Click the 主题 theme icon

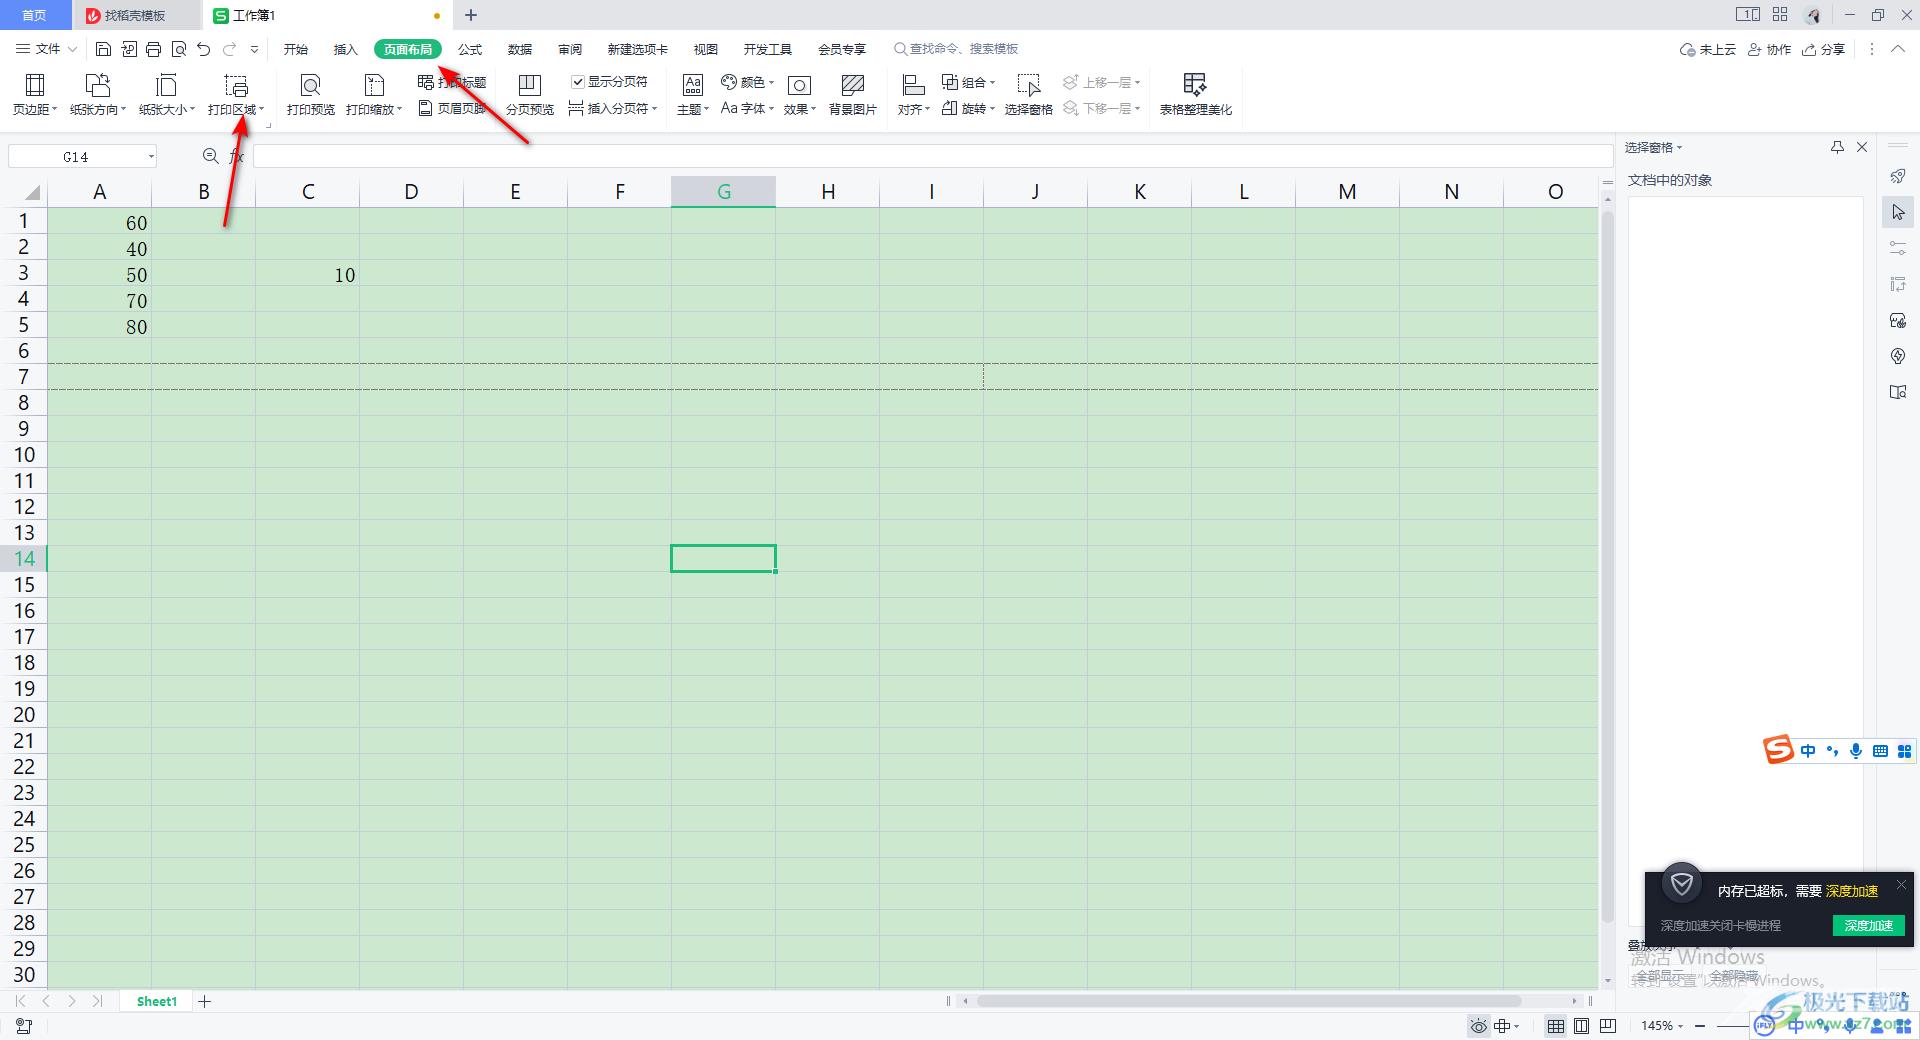[692, 85]
